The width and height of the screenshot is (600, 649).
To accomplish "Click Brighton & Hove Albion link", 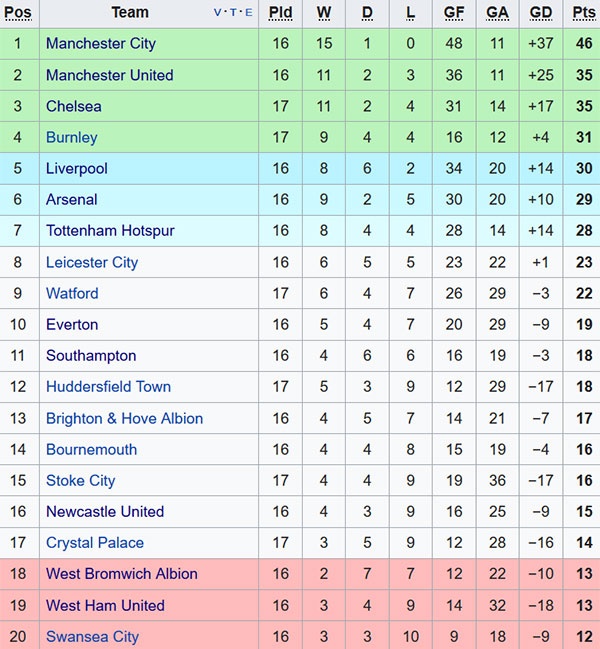I will click(x=124, y=418).
